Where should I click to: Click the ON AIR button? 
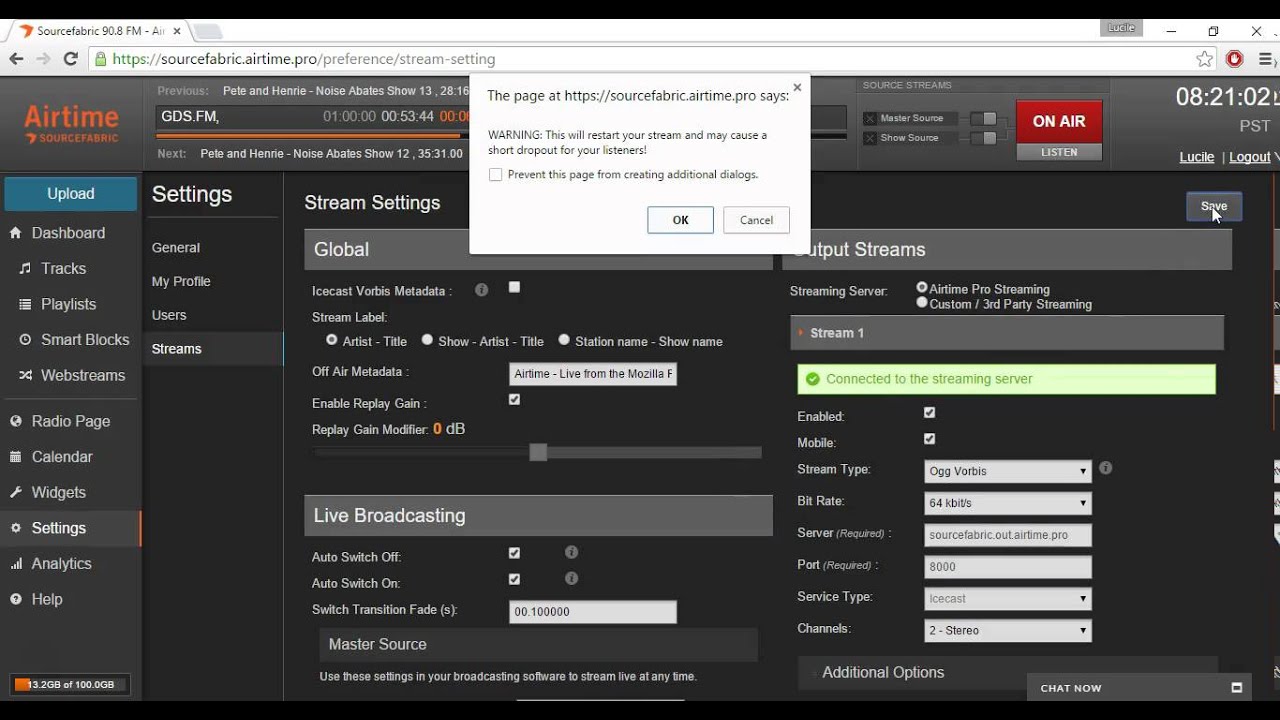(1059, 122)
